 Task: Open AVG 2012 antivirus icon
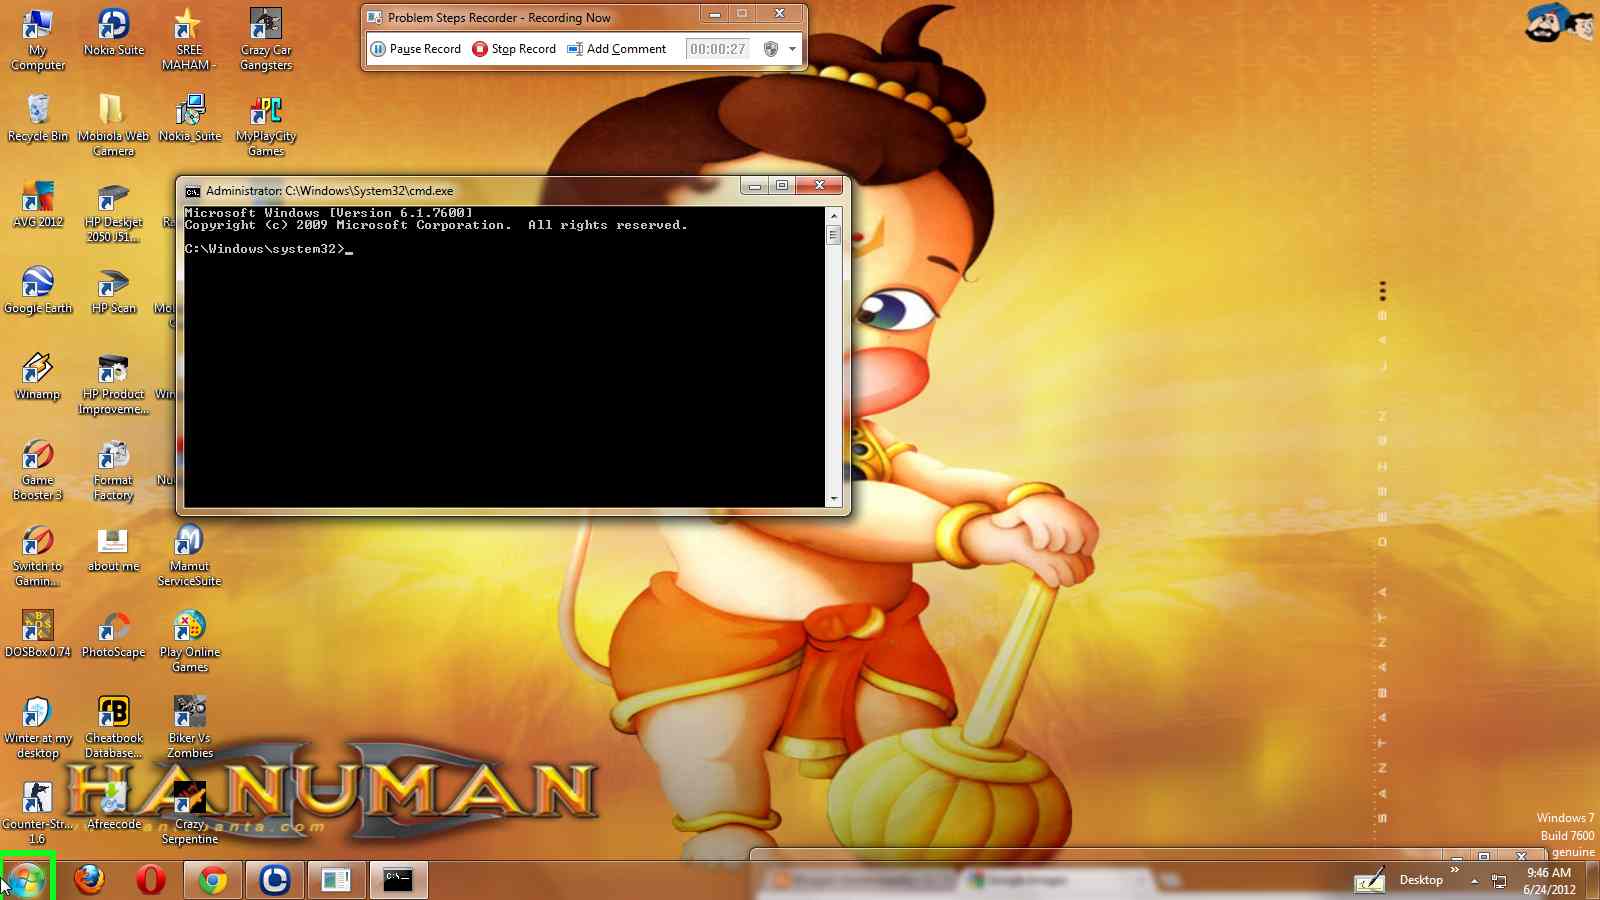tap(38, 205)
